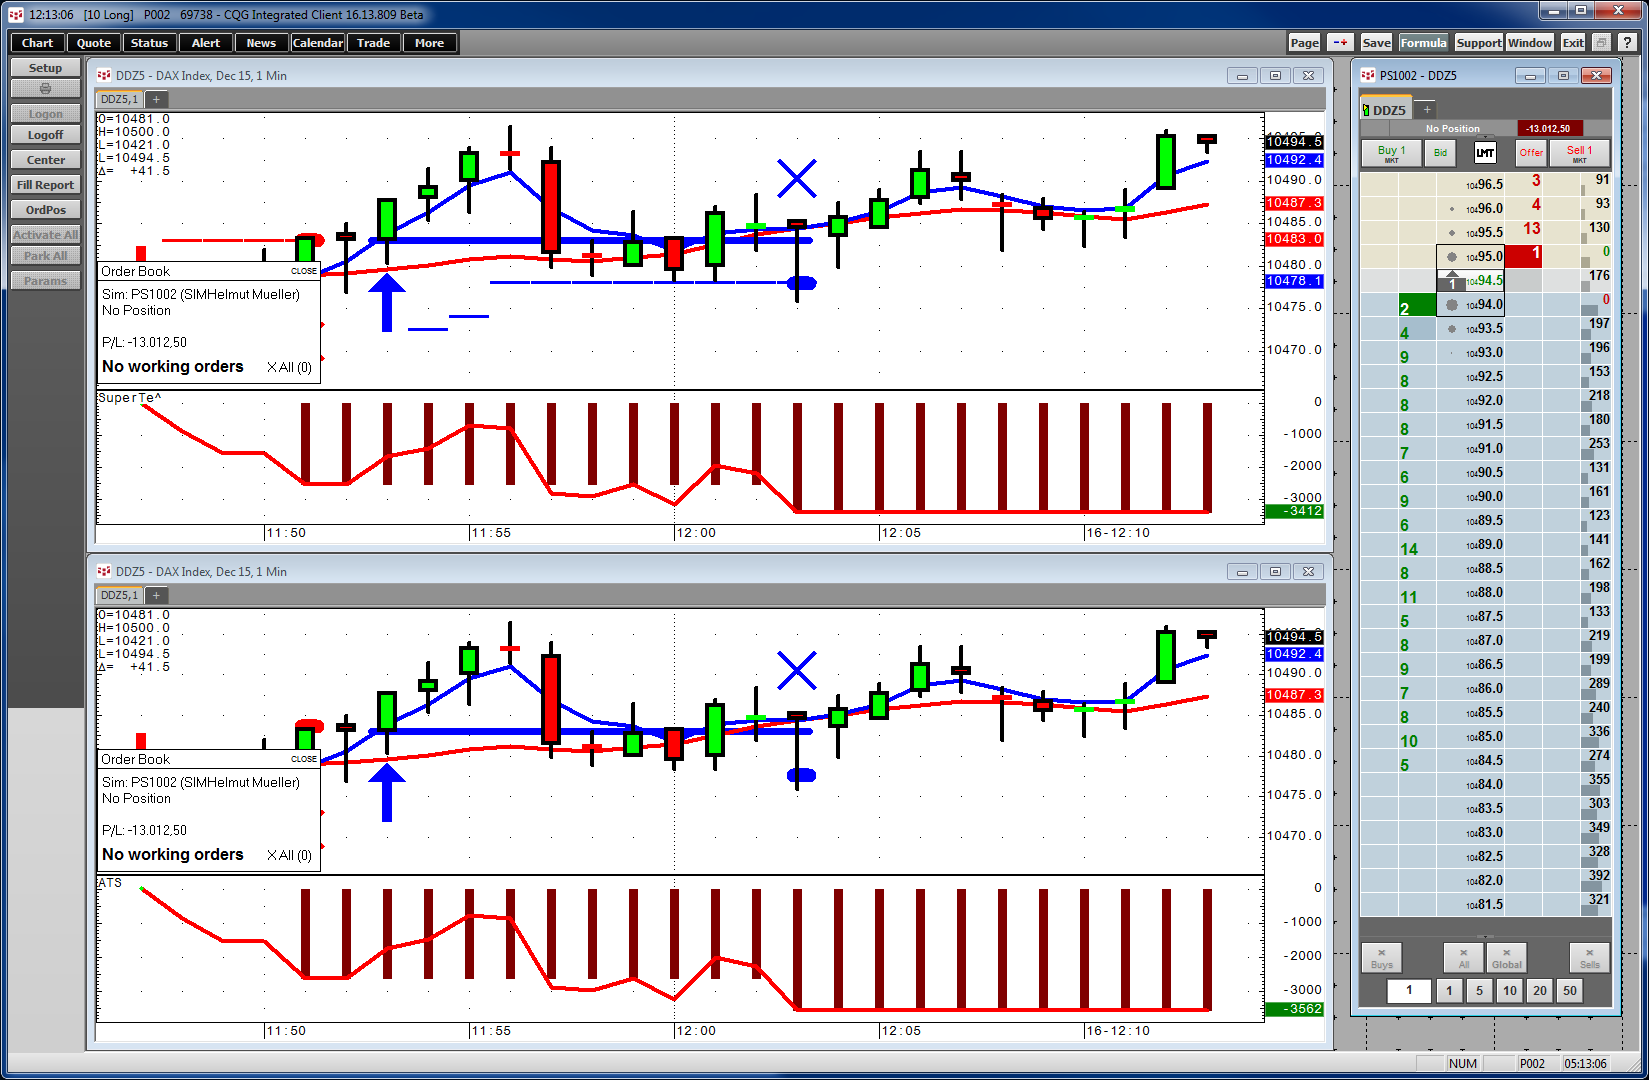This screenshot has height=1080, width=1649.
Task: Open the Alert menu button
Action: coord(206,43)
